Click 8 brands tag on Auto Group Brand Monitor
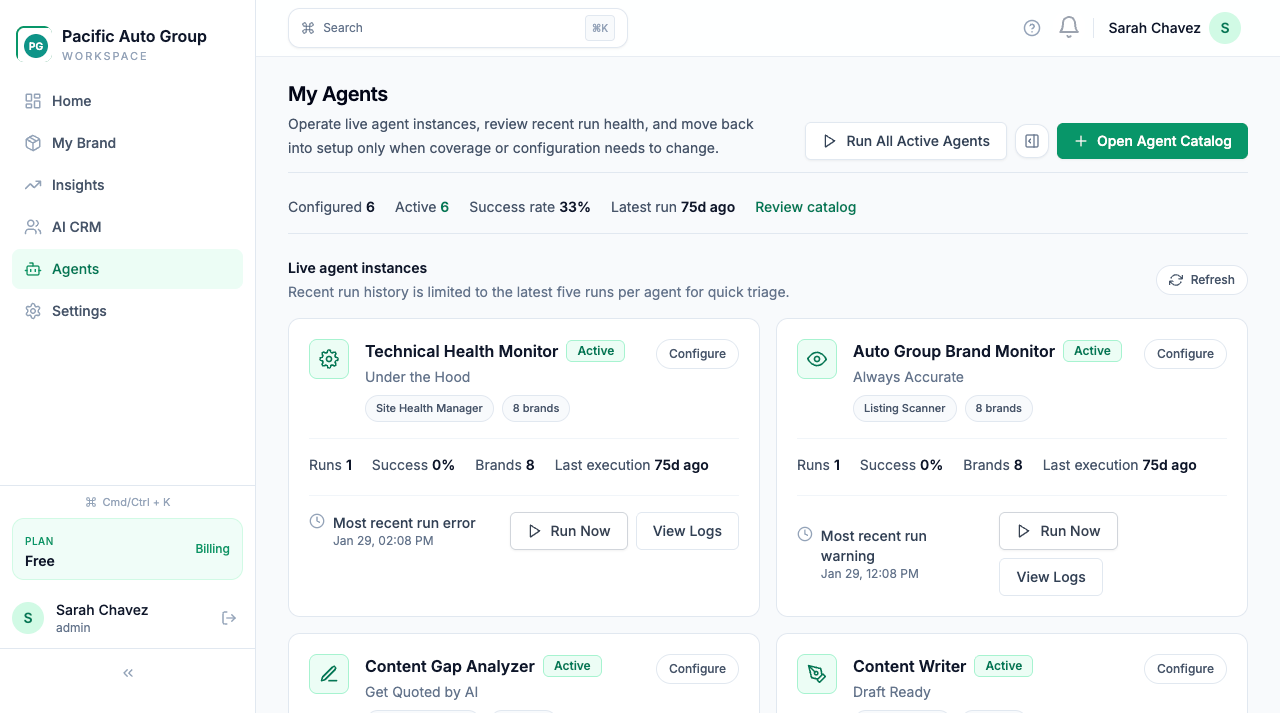This screenshot has height=713, width=1280. pos(998,408)
